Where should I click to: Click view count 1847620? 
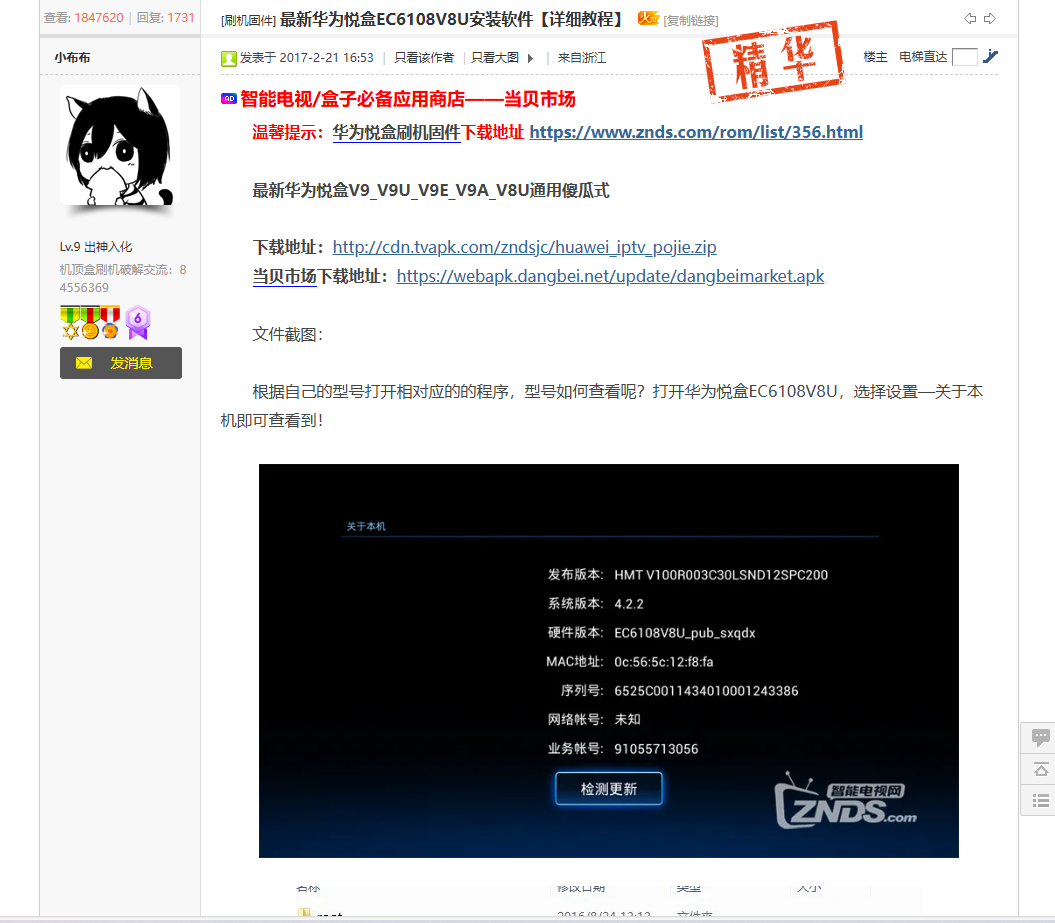[x=99, y=18]
